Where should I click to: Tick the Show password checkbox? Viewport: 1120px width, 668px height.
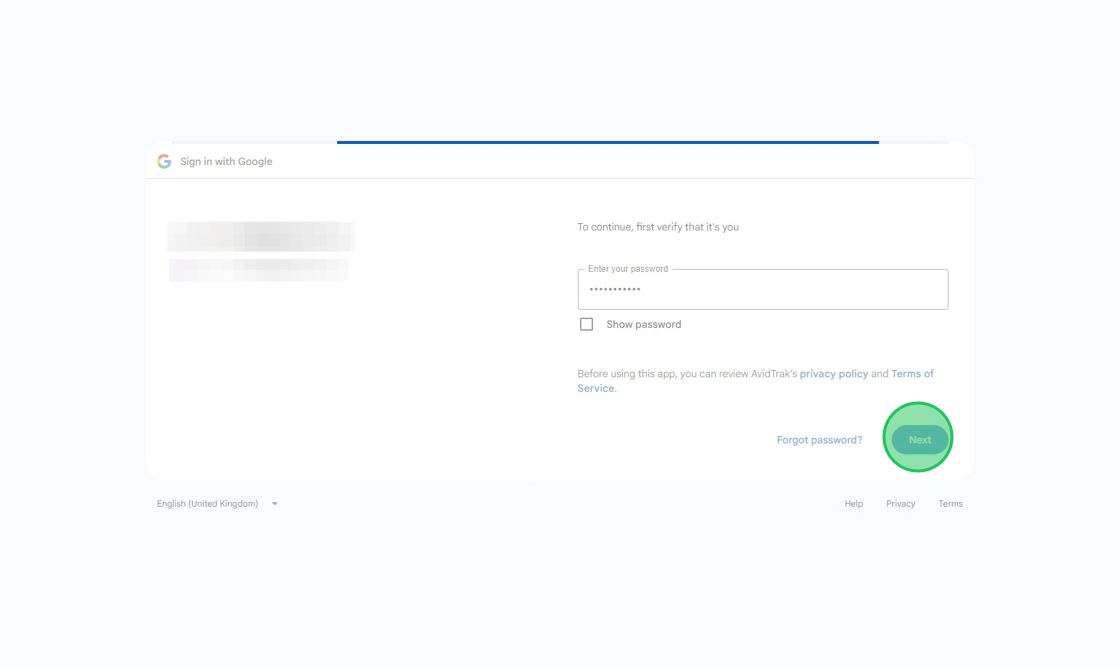(586, 324)
